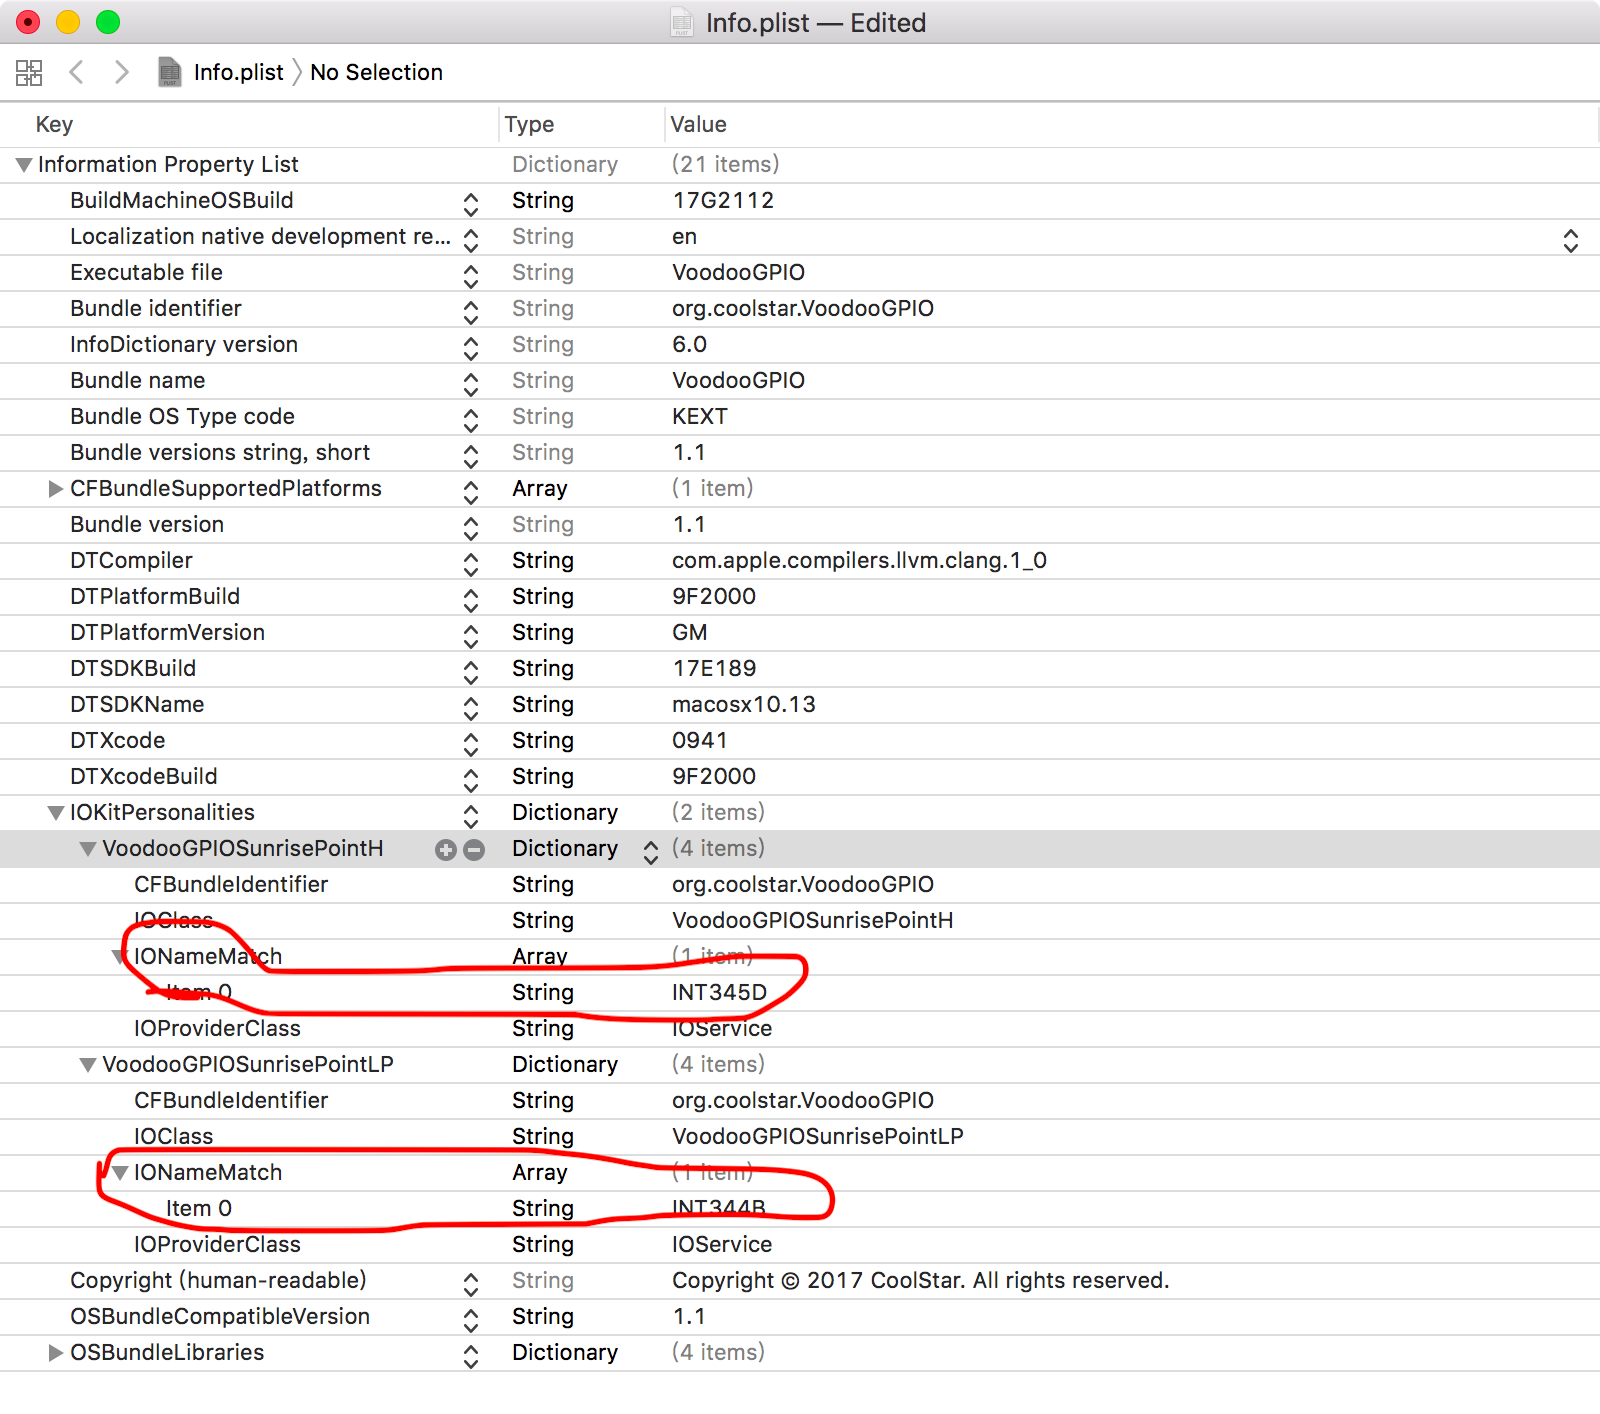The height and width of the screenshot is (1414, 1600).
Task: Collapse VoodooGPIOSunrisePointLP dictionary
Action: [88, 1064]
